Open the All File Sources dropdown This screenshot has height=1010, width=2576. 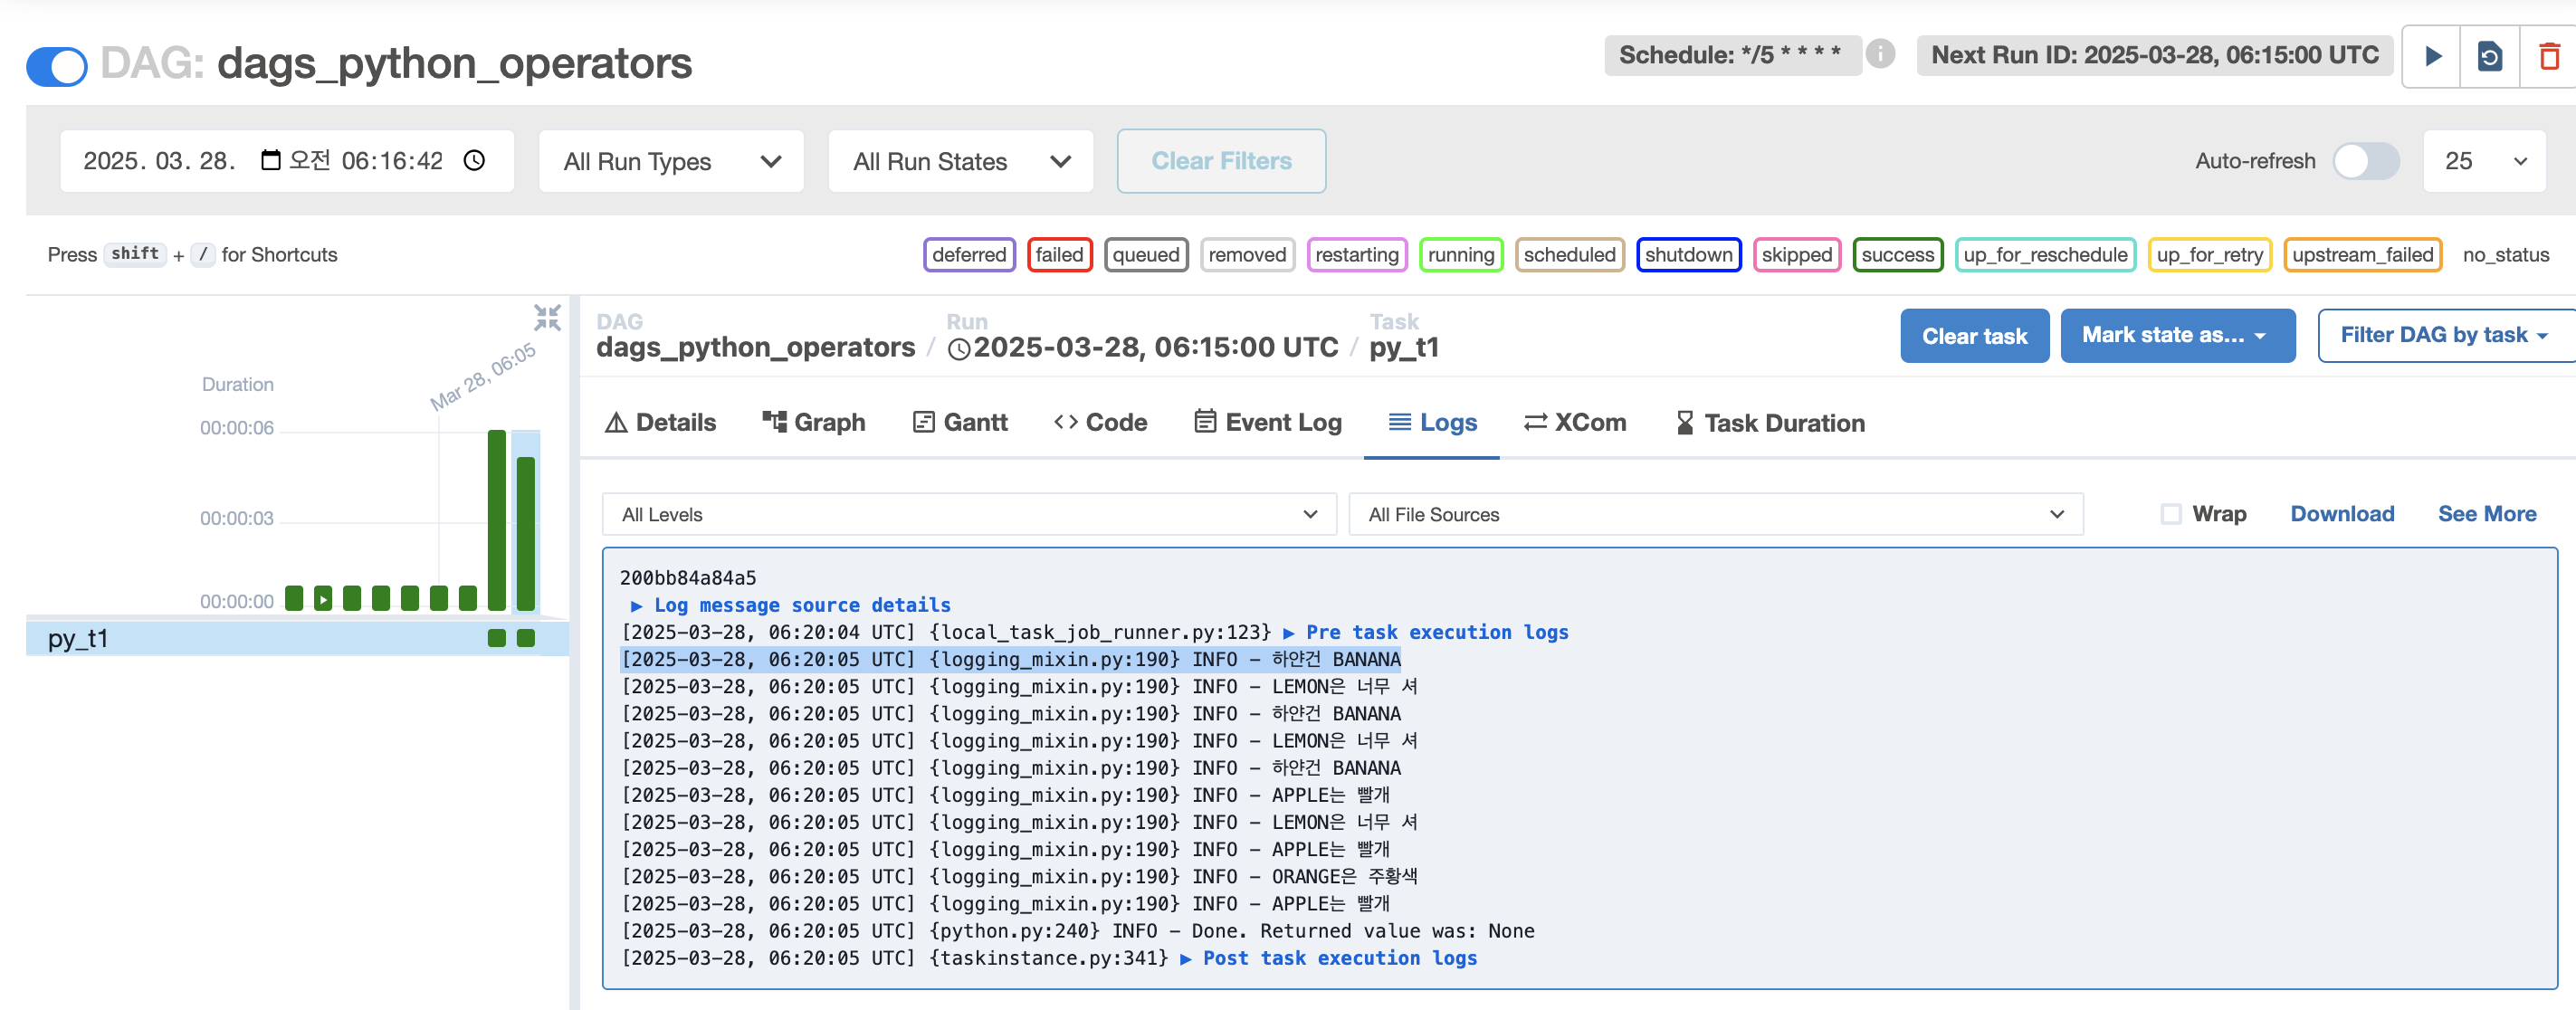(1715, 514)
